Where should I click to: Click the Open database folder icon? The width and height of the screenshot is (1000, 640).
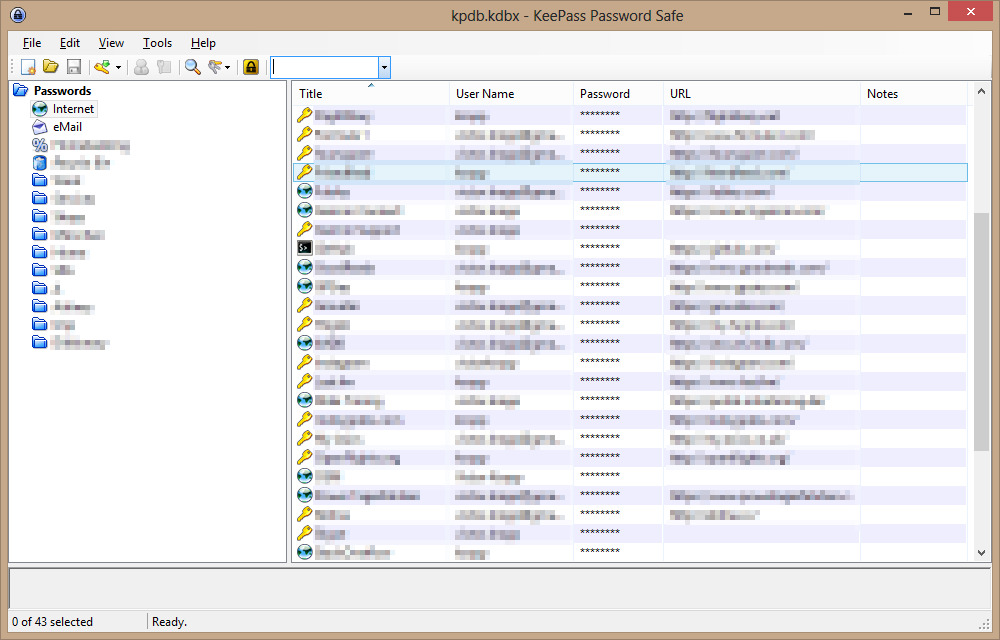coord(50,67)
